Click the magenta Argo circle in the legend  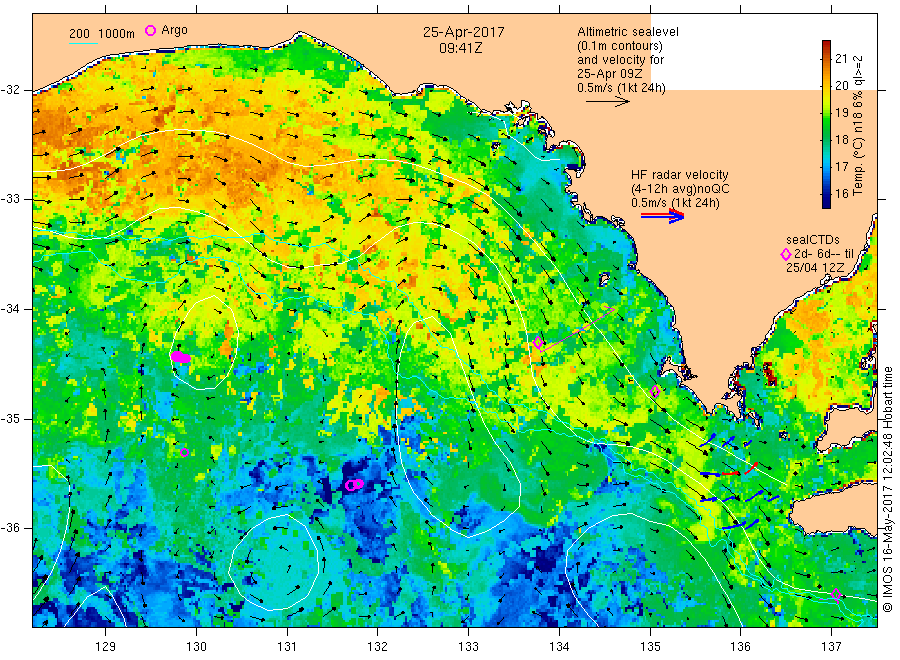tap(150, 30)
